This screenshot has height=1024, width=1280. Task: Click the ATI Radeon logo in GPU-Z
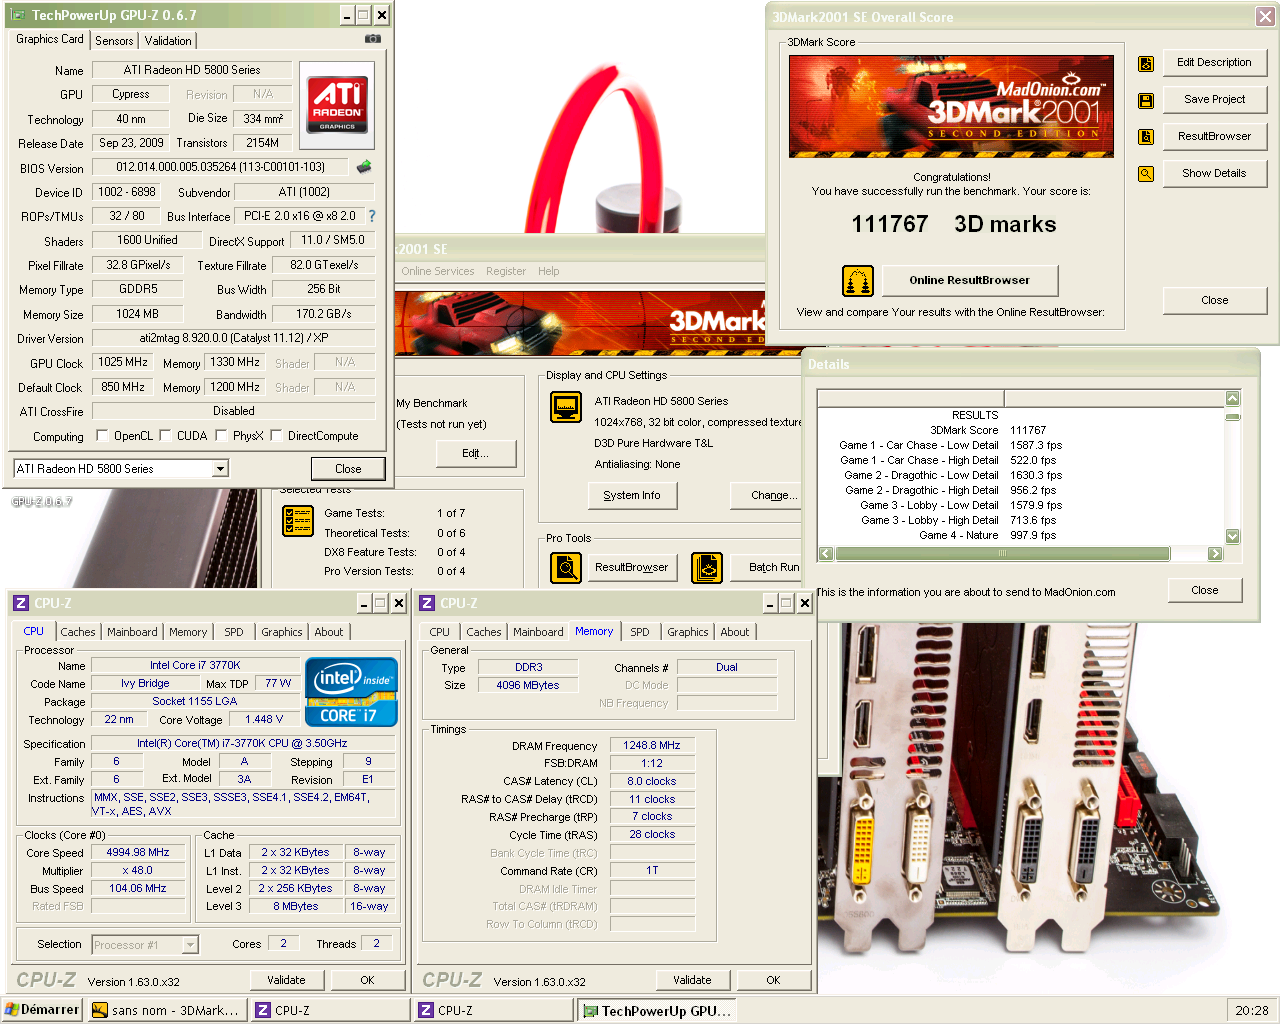tap(338, 104)
